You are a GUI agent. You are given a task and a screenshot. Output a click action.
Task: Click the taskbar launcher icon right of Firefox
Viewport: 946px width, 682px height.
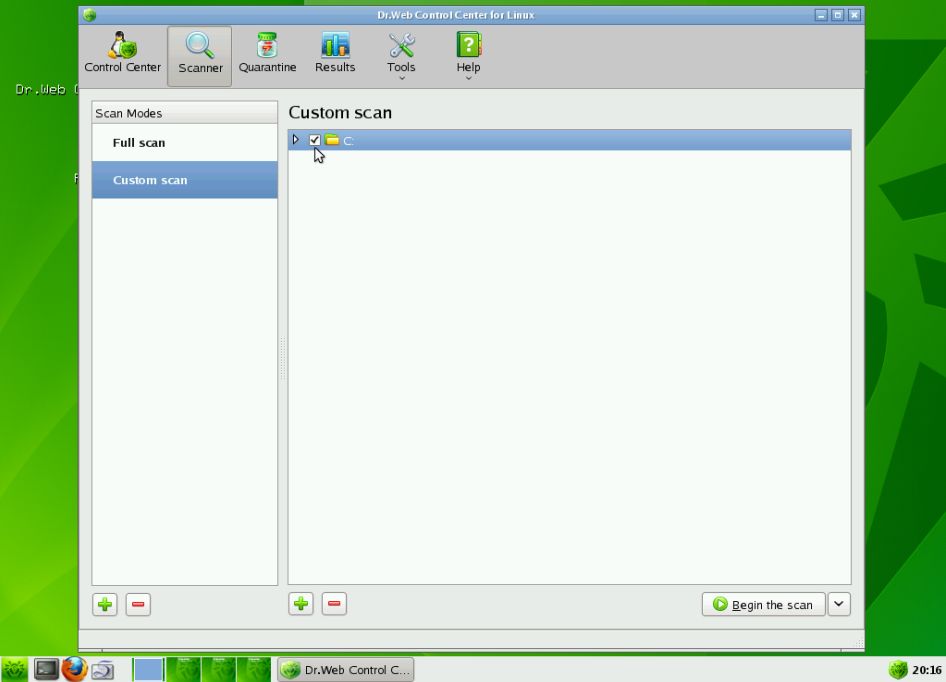(103, 669)
